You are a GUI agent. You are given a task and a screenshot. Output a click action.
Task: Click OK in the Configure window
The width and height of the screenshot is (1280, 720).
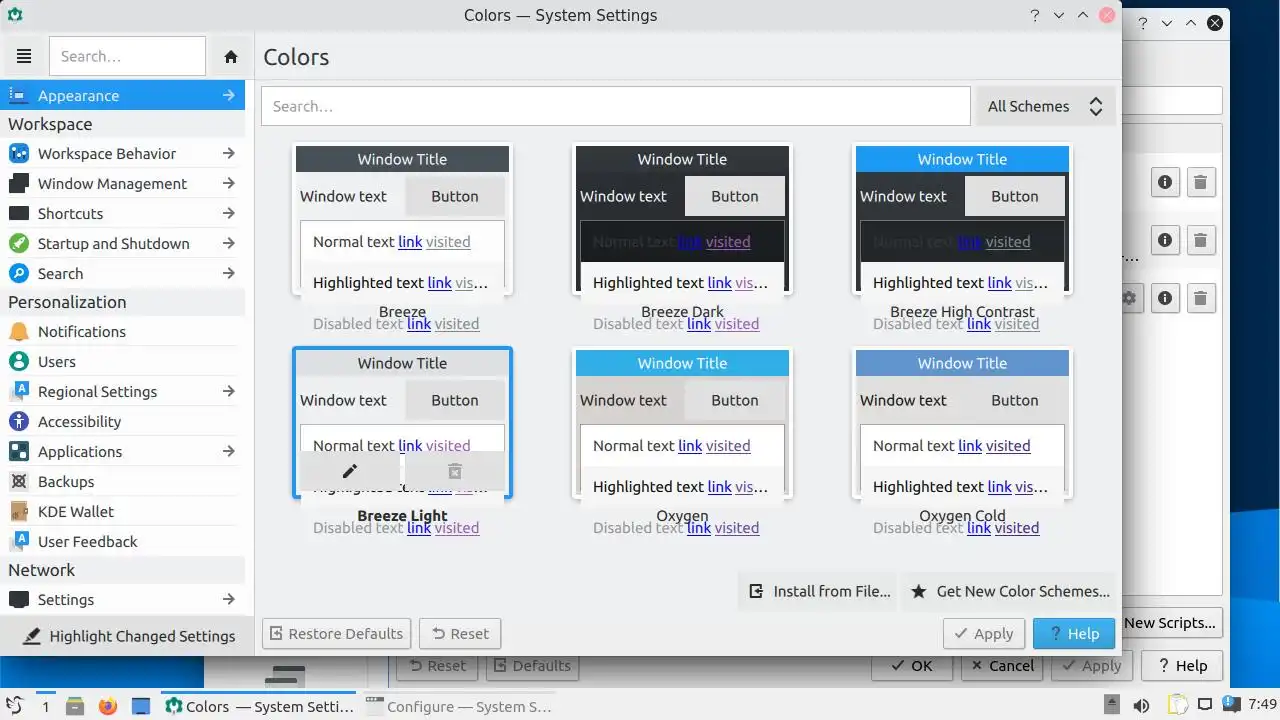tap(911, 666)
